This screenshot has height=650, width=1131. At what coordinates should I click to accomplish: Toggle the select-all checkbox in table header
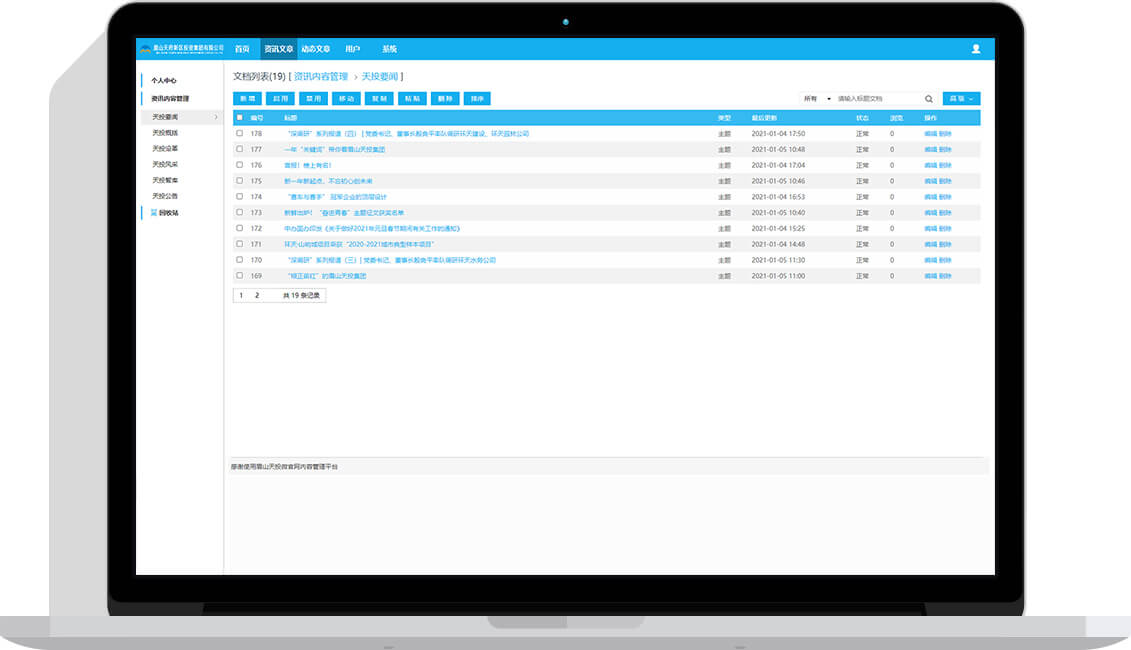tap(240, 118)
